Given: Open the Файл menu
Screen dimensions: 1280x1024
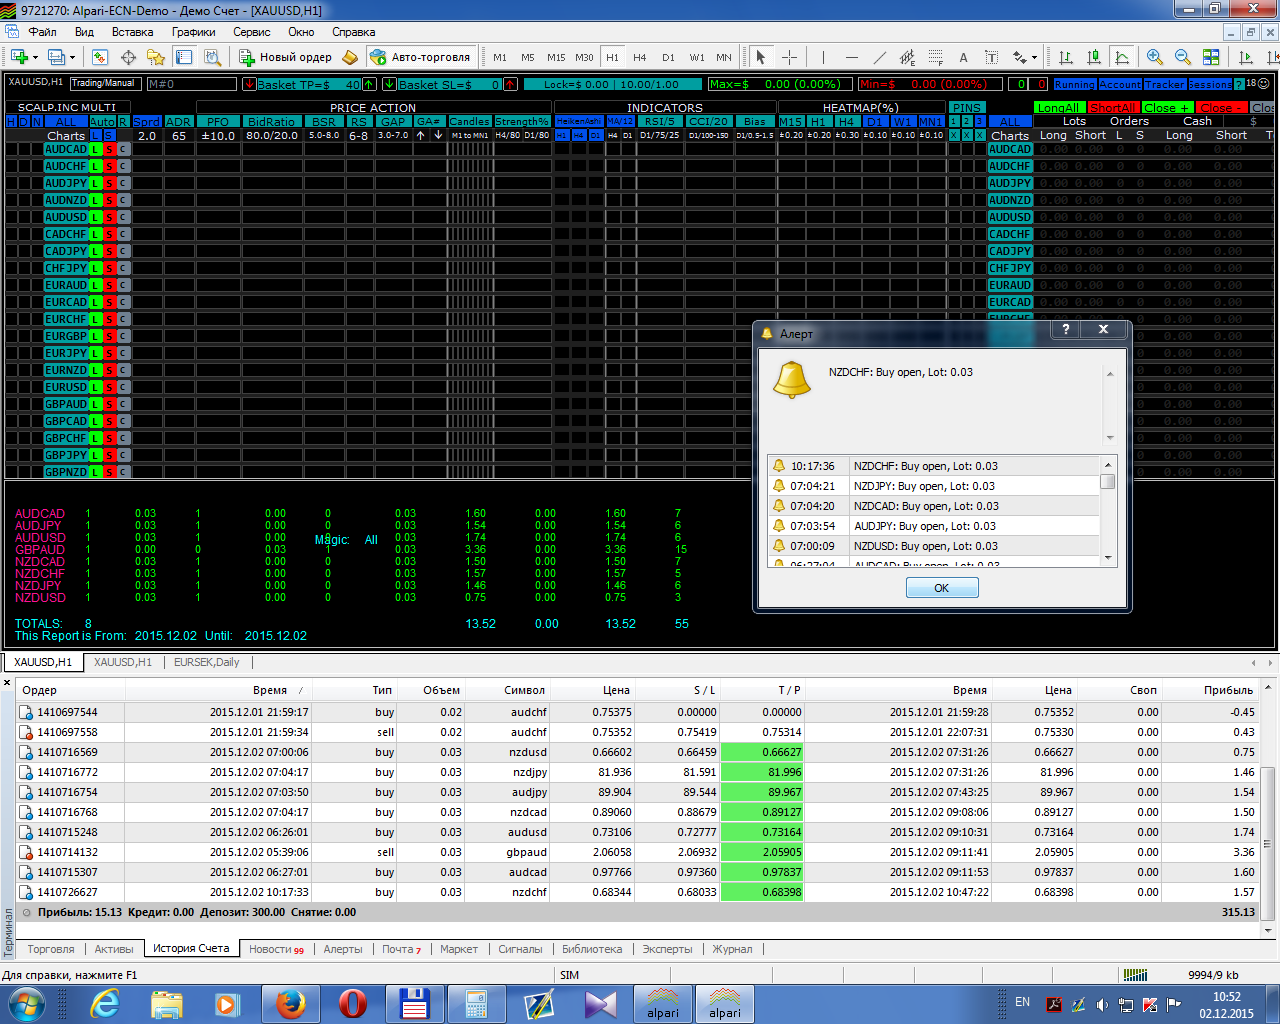Looking at the screenshot, I should pos(43,32).
